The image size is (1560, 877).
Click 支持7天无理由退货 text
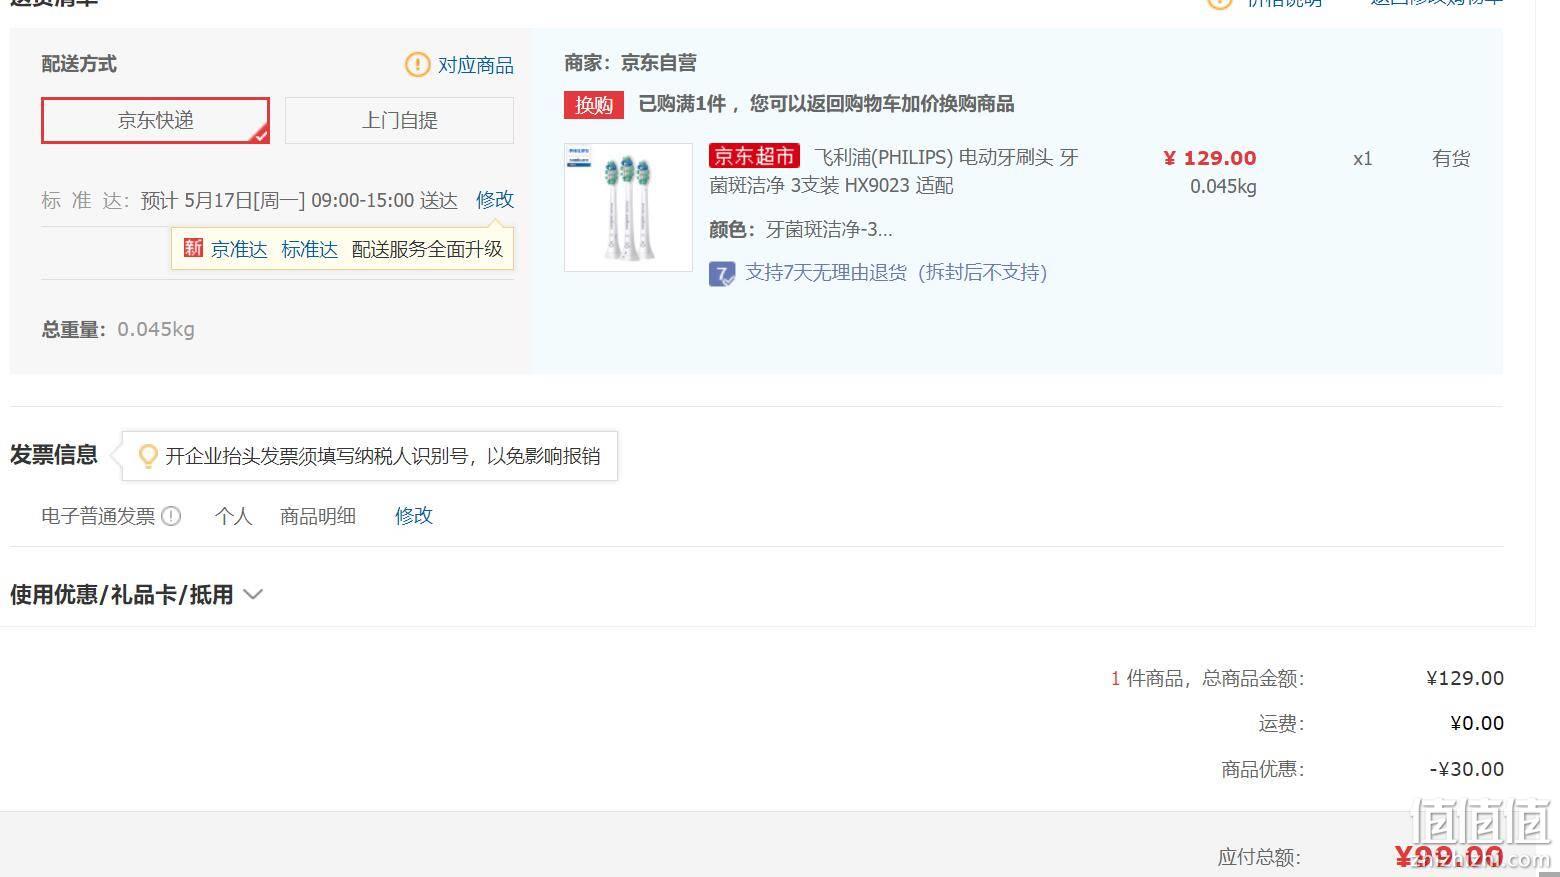[x=826, y=273]
